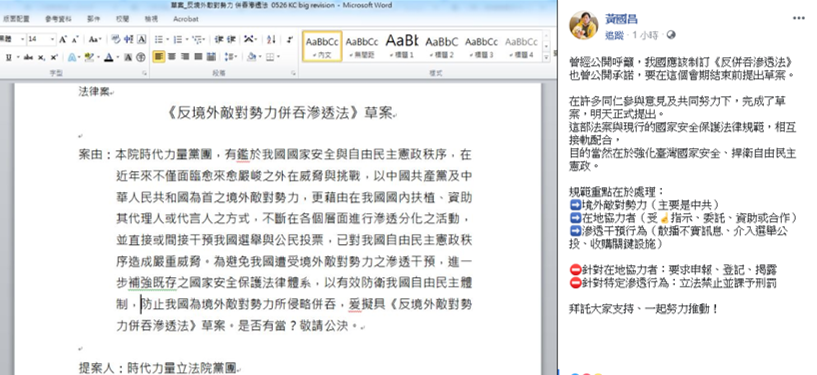Click the Decrease Indent icon
Image resolution: width=817 pixels, height=375 pixels.
pos(219,39)
